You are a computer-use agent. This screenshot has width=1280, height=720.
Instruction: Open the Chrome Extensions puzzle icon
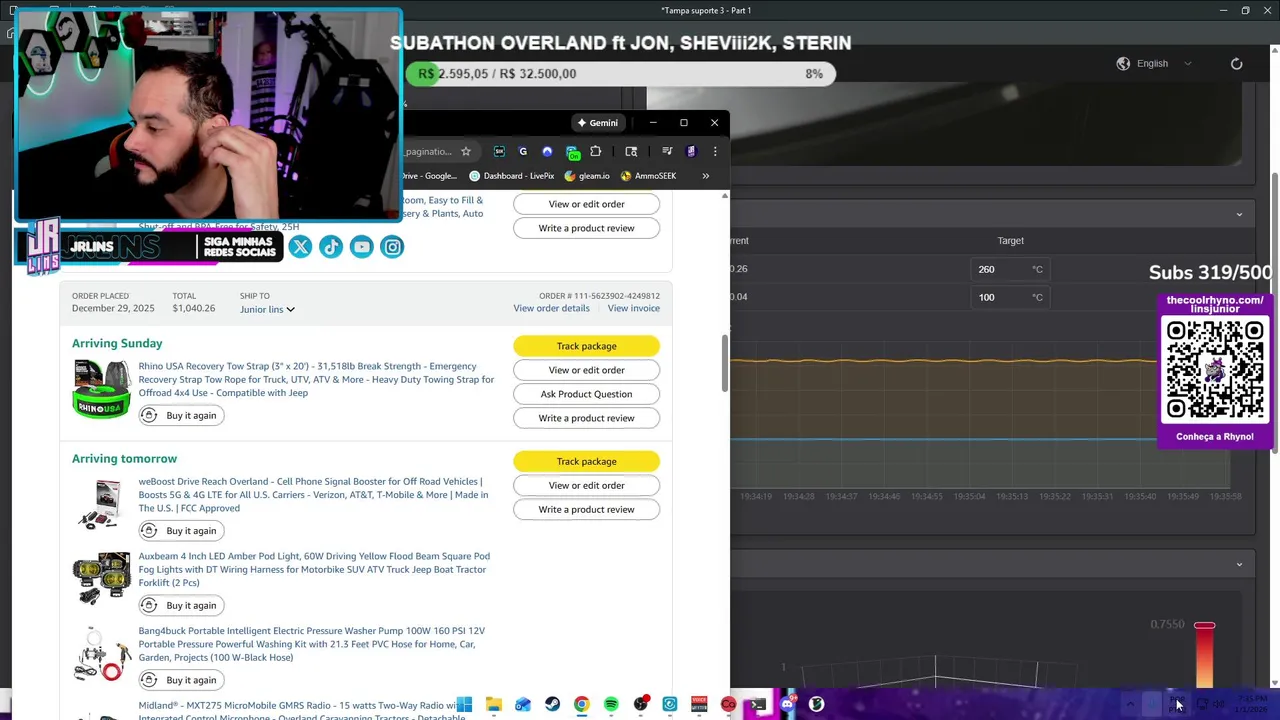pyautogui.click(x=596, y=152)
